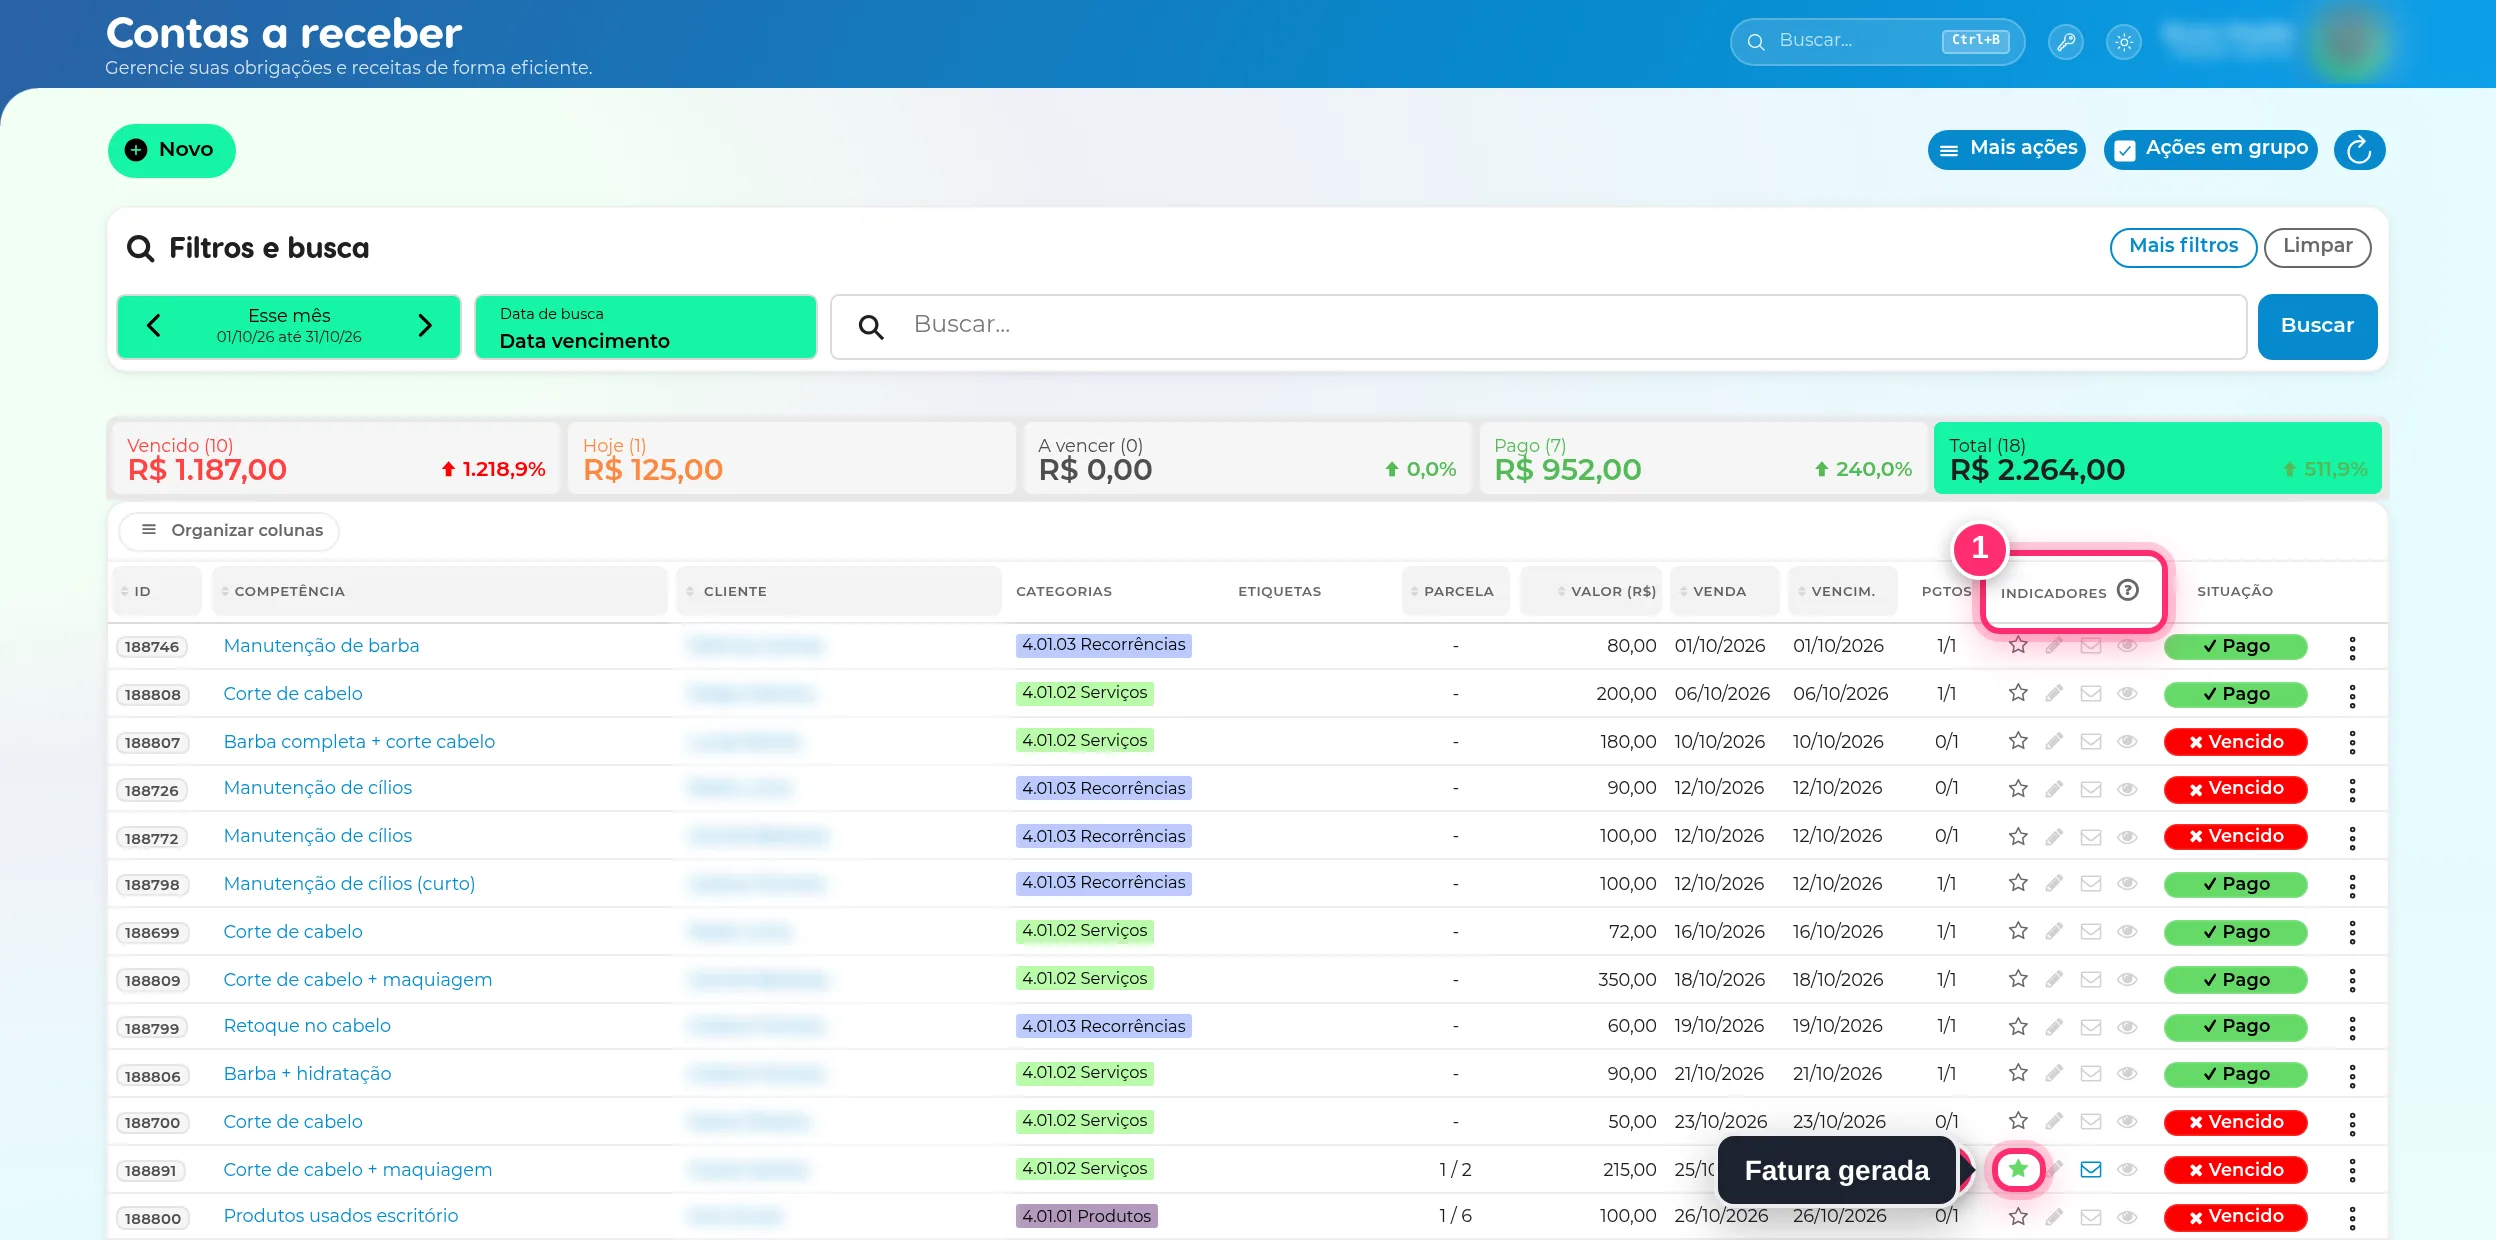Screen dimensions: 2496x1240
Task: Click envelope icon in row 188807
Action: click(x=2091, y=742)
